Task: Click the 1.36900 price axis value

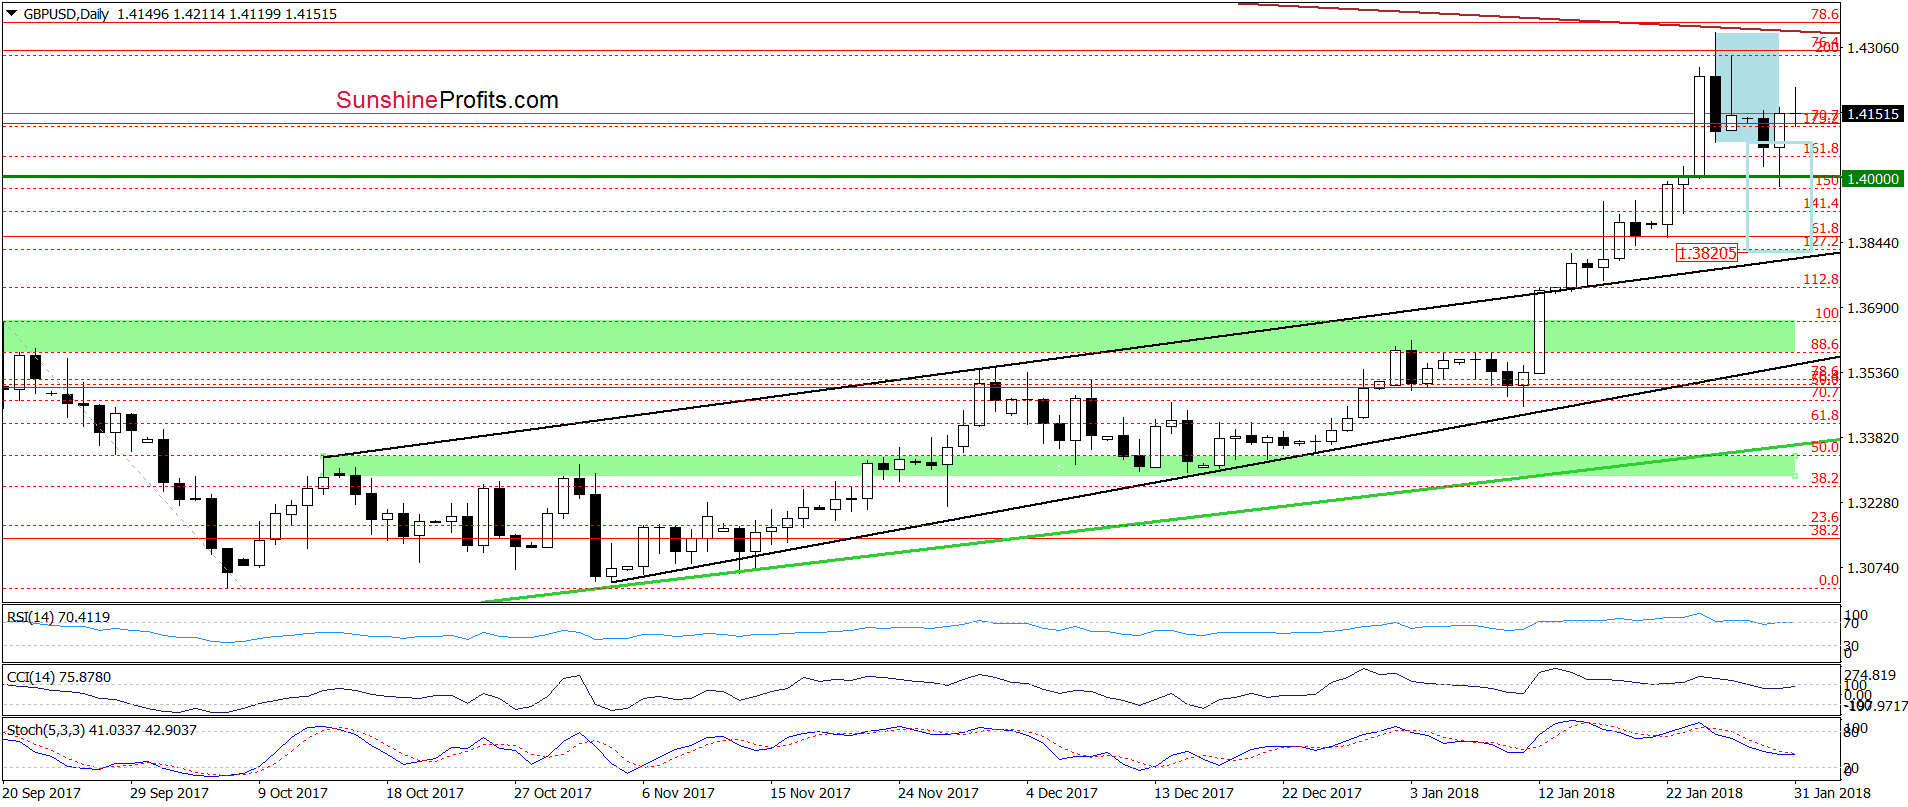Action: [x=1873, y=308]
